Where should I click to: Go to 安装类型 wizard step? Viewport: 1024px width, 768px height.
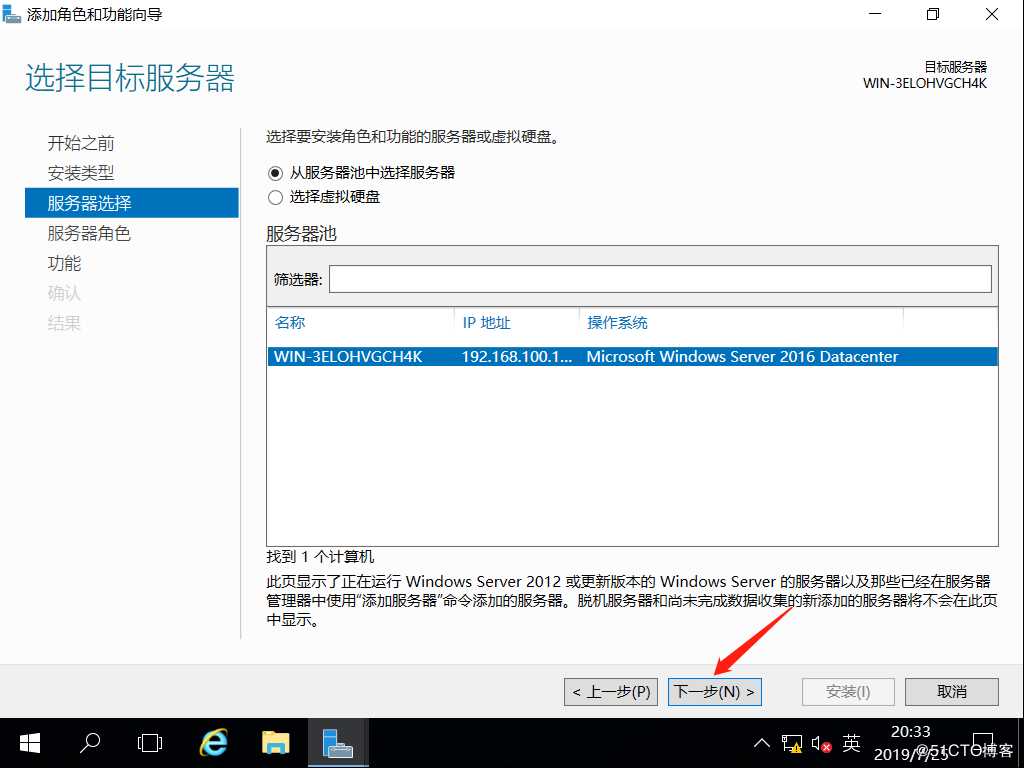(x=81, y=173)
